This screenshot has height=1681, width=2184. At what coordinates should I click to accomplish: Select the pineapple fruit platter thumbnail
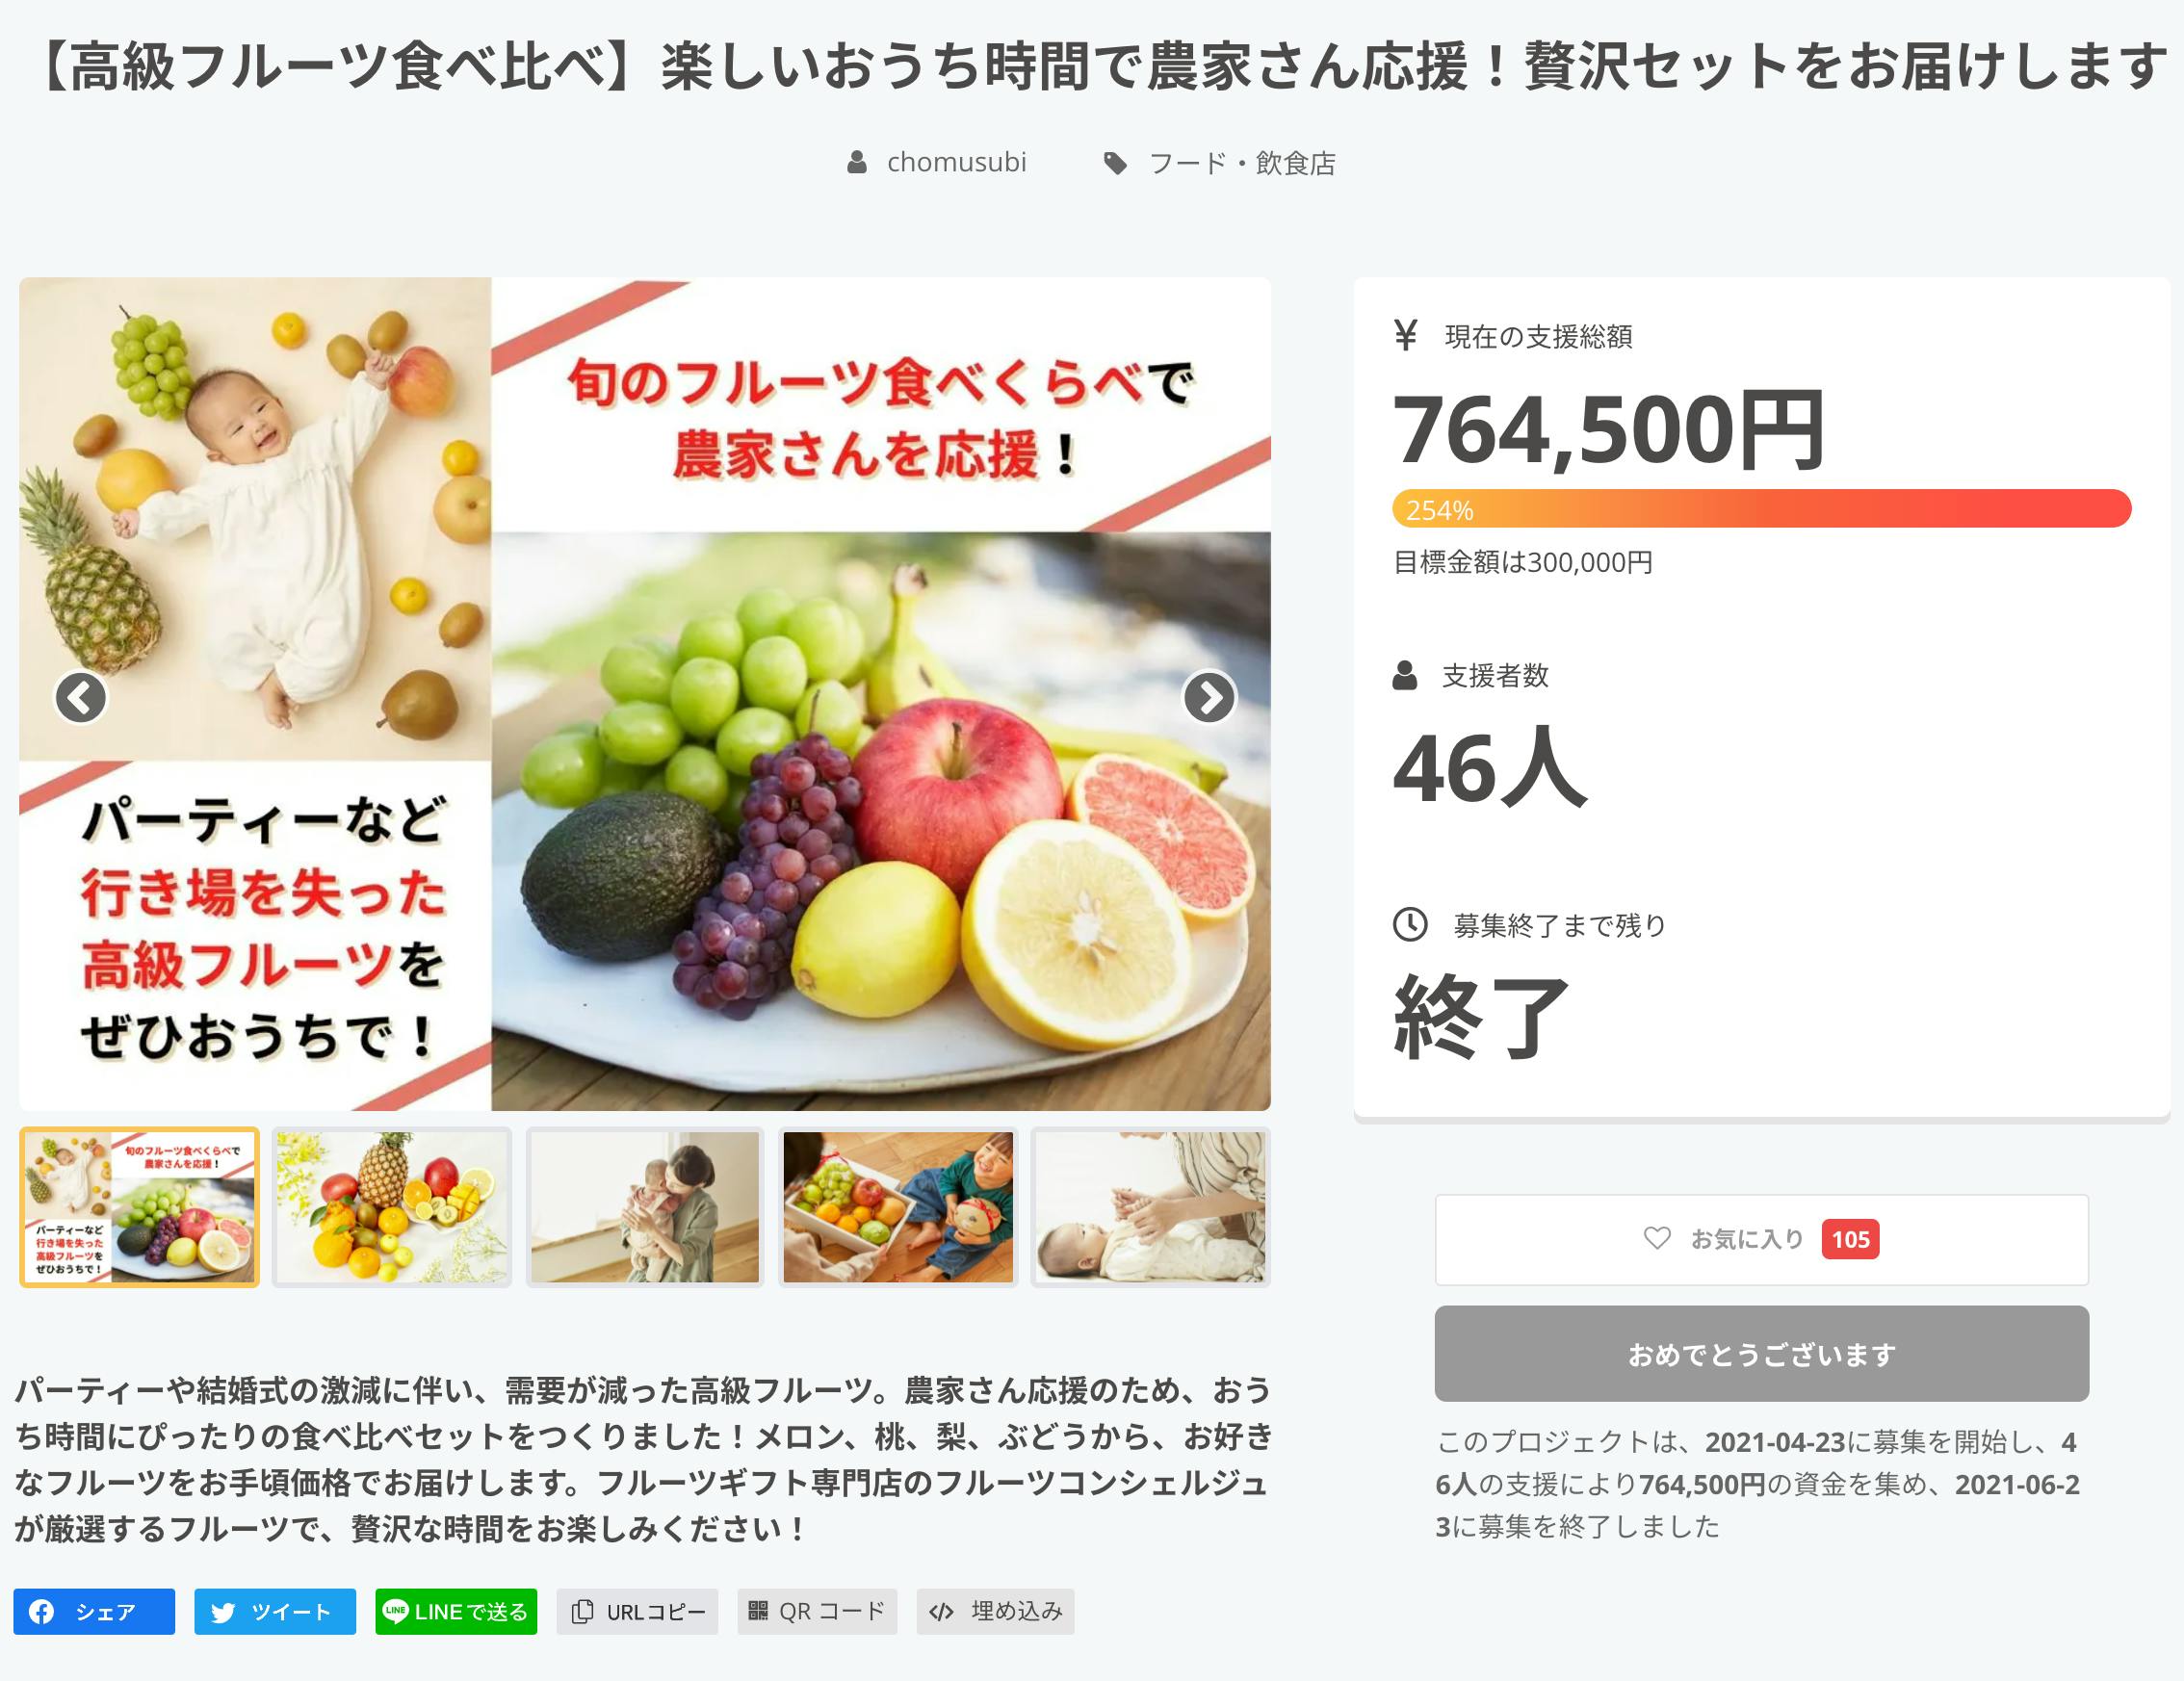392,1207
